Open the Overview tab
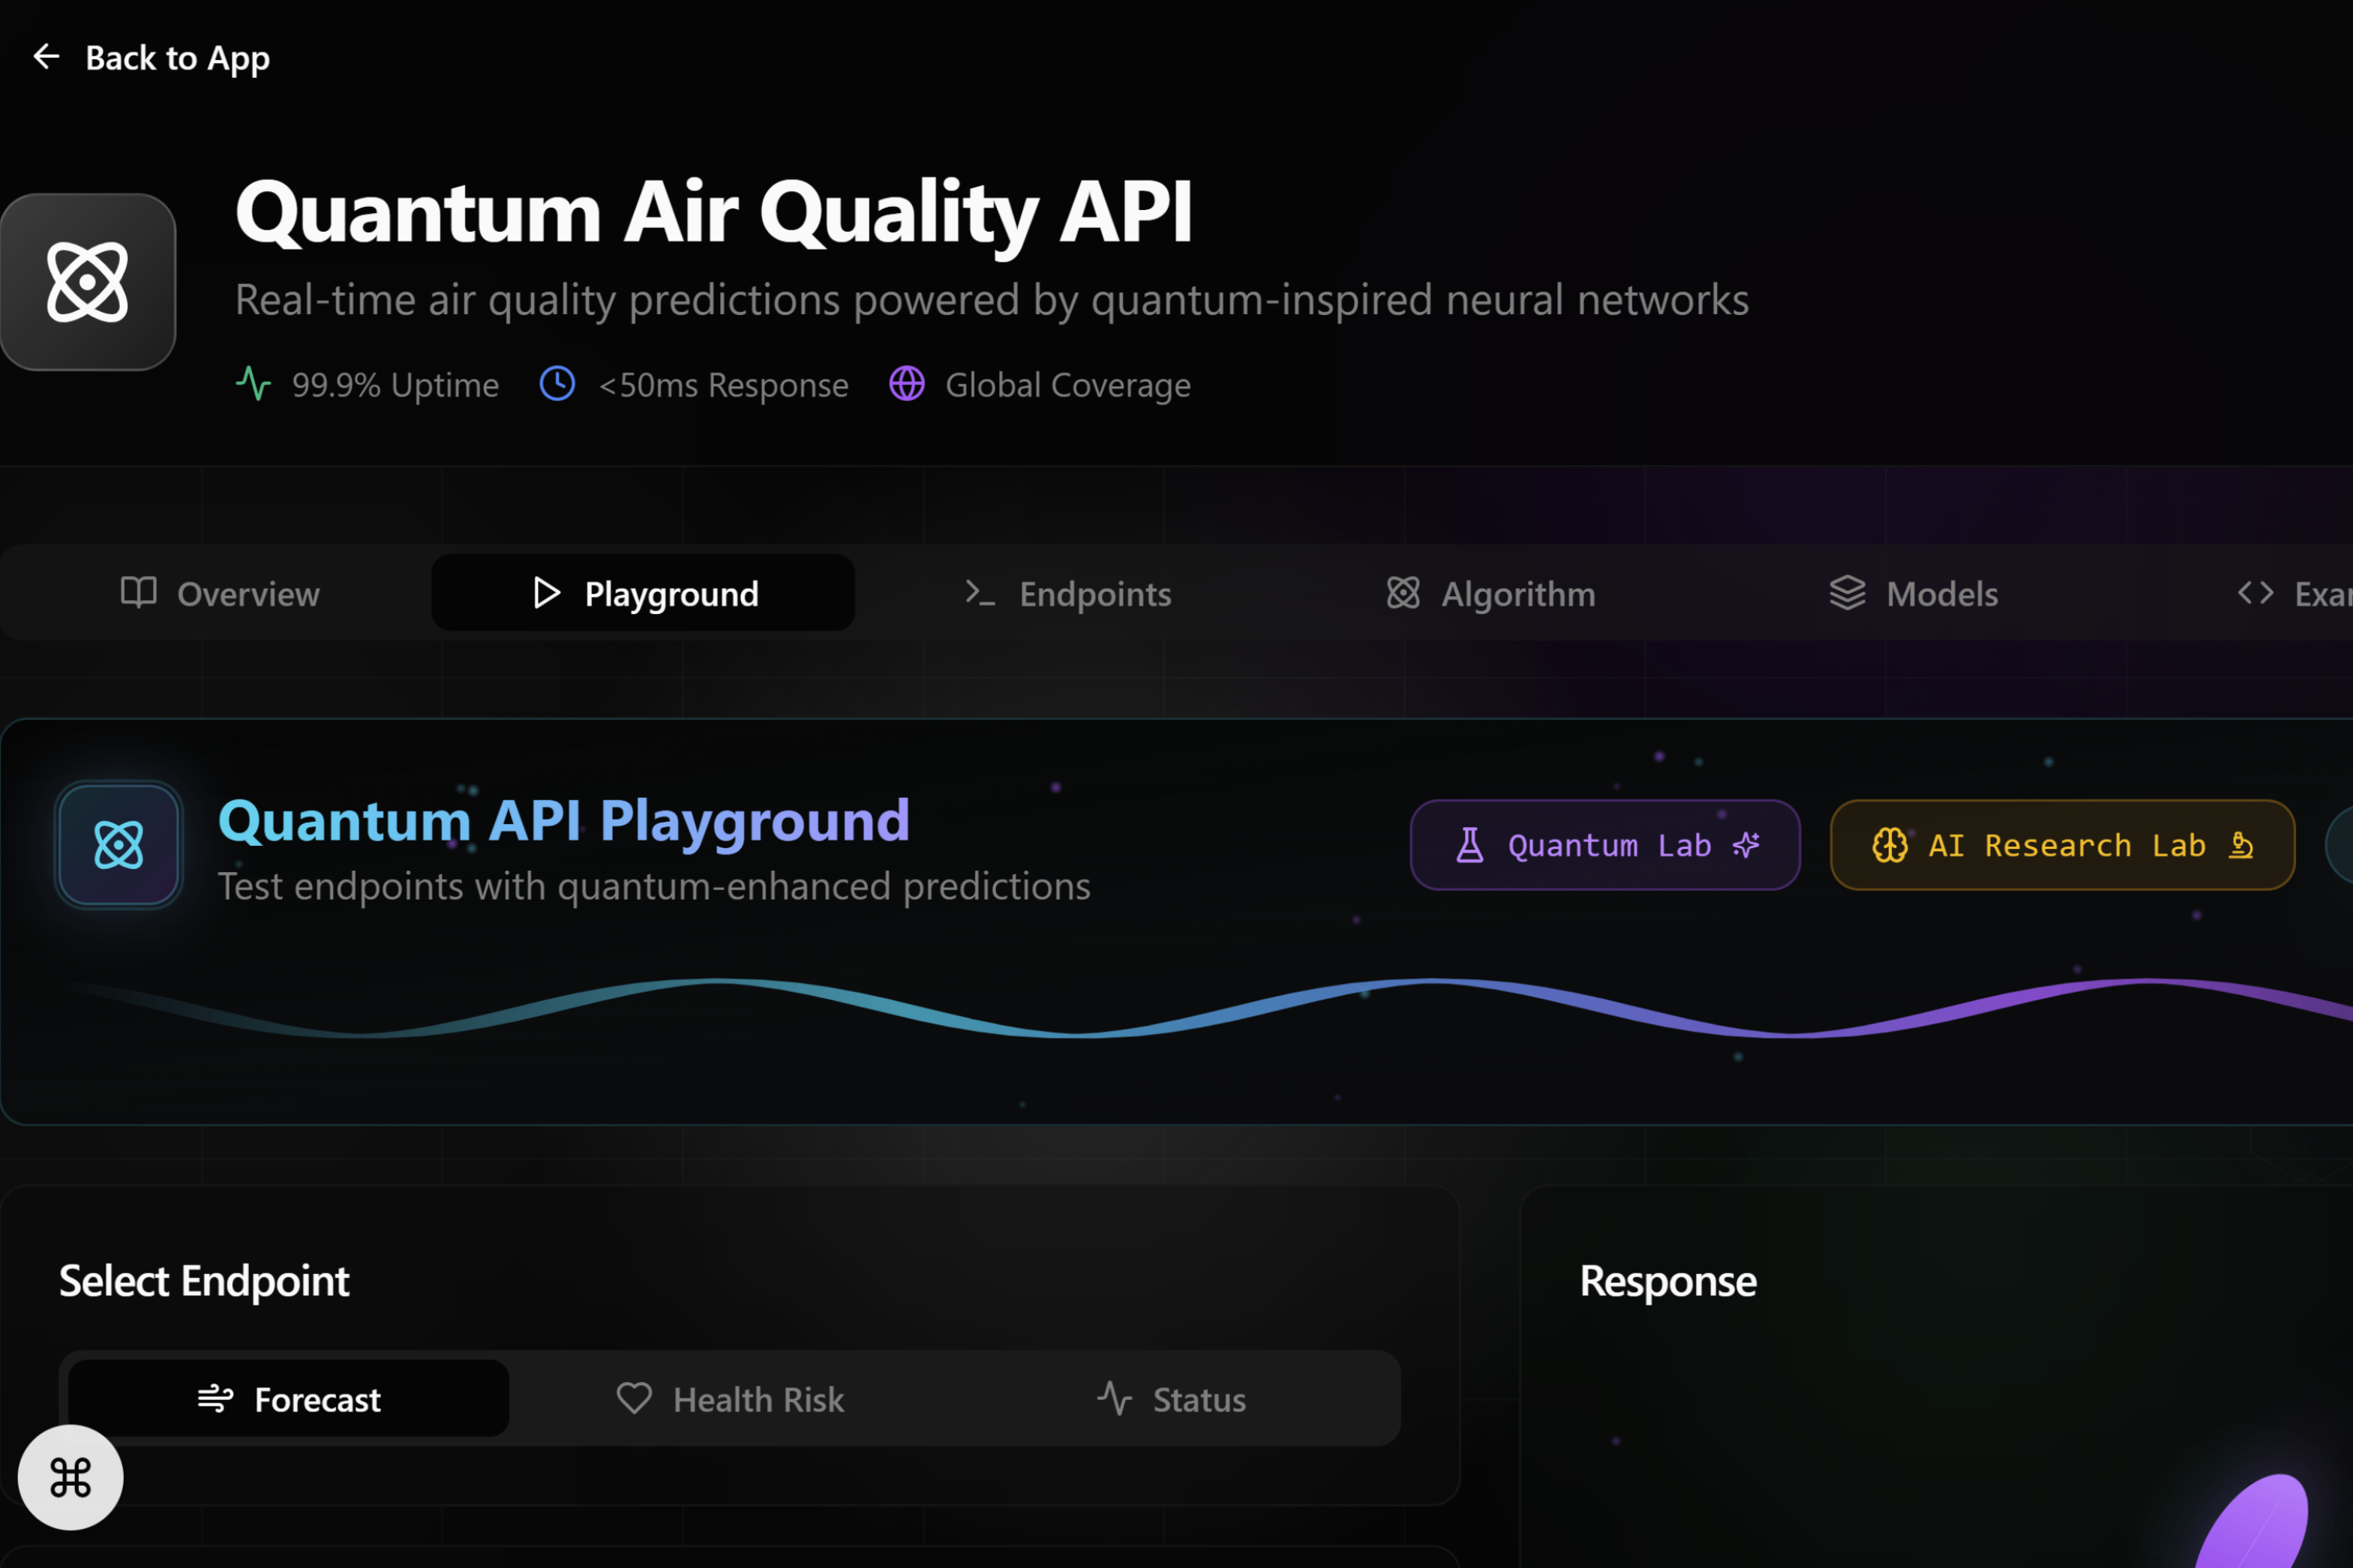This screenshot has height=1568, width=2353. (220, 594)
